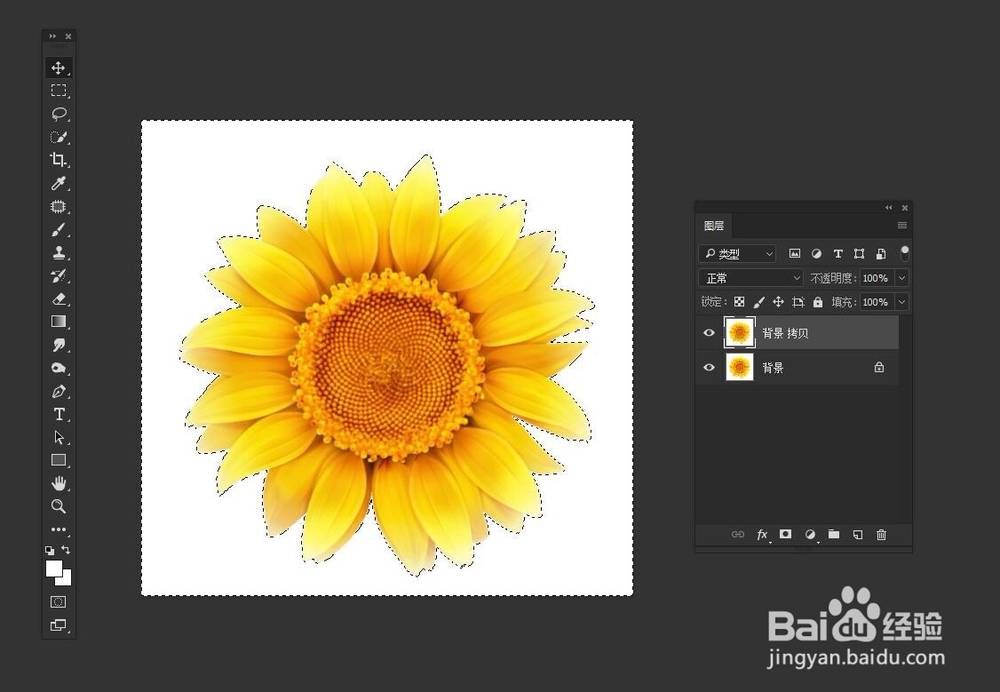
Task: Close the Layers panel
Action: click(x=904, y=207)
